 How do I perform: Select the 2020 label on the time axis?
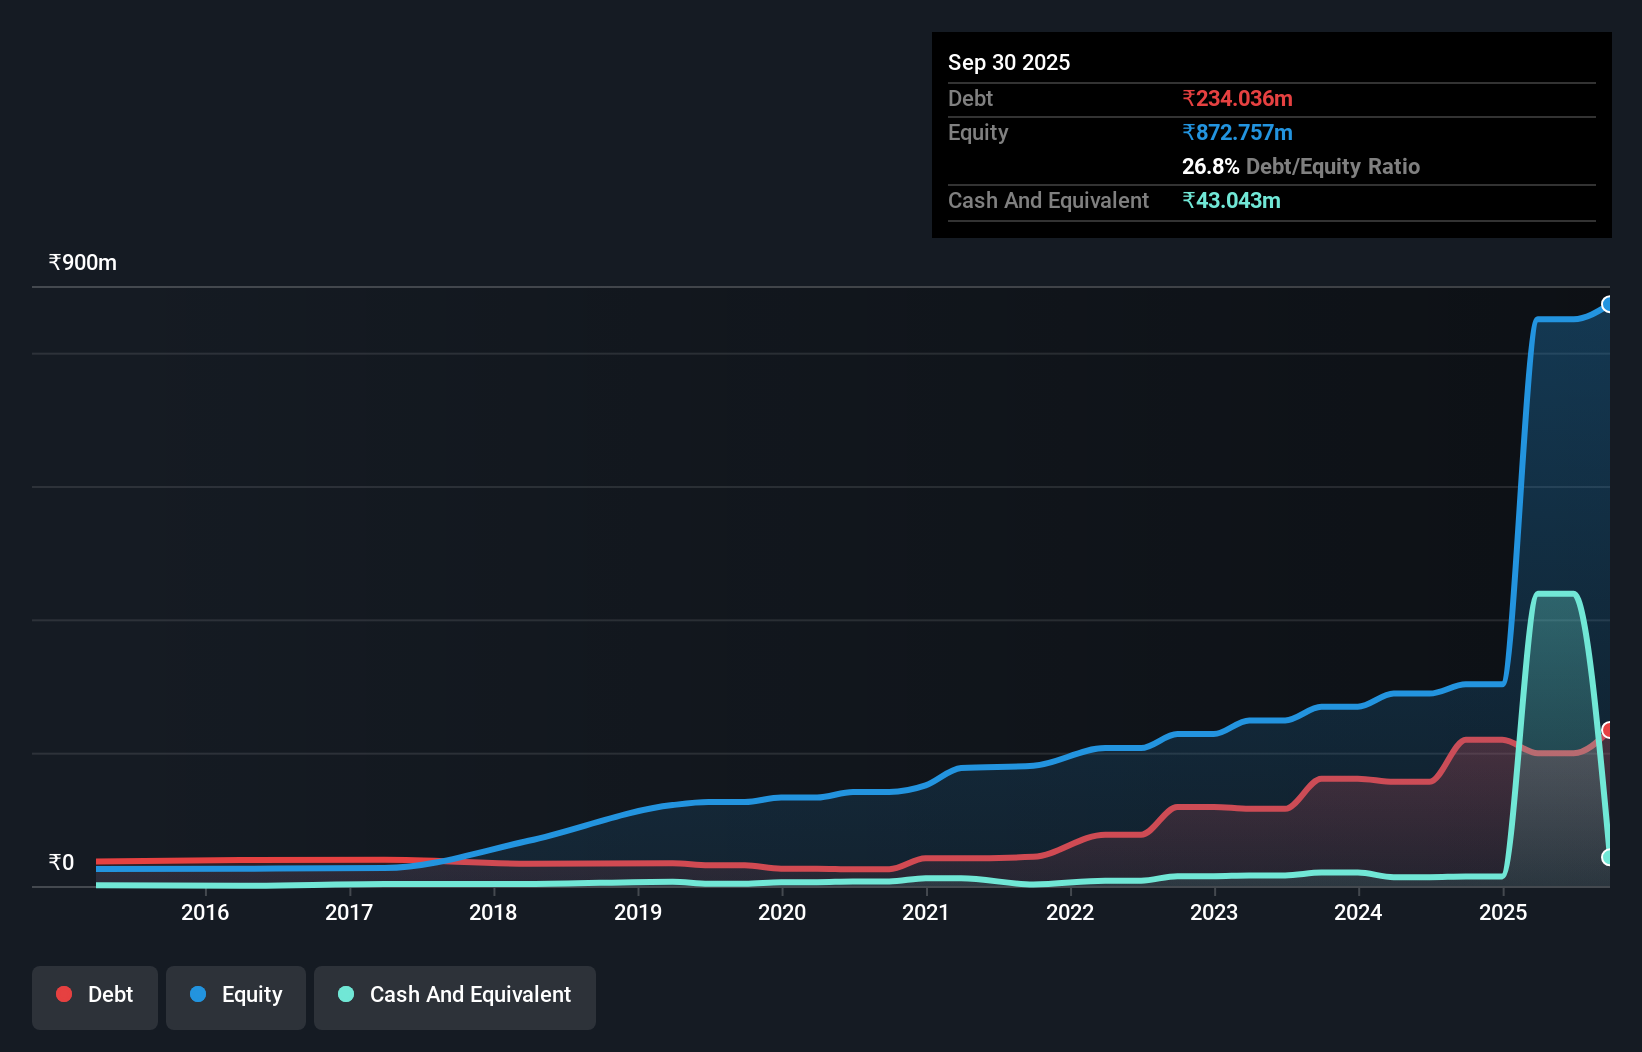pos(782,912)
